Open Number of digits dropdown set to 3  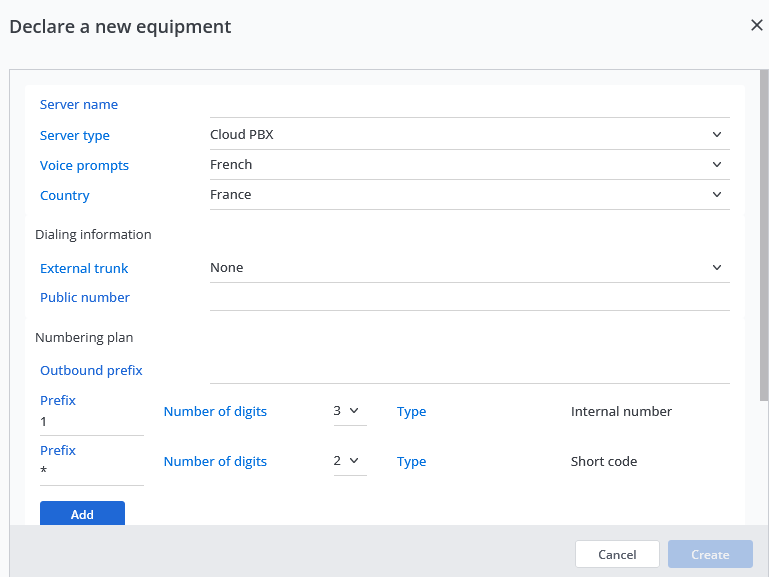[x=350, y=411]
